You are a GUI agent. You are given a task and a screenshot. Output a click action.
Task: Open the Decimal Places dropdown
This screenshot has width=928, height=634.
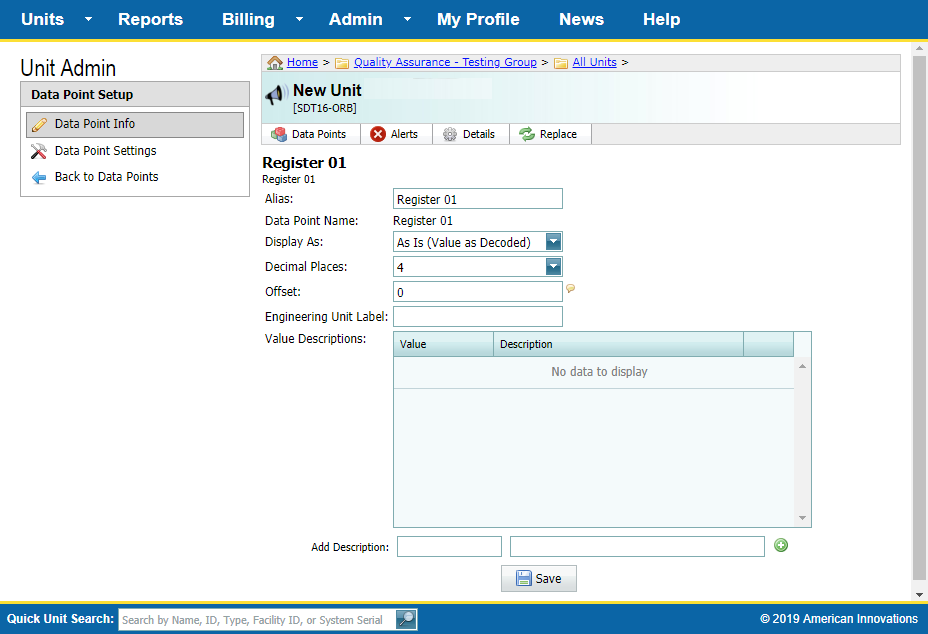coord(553,266)
